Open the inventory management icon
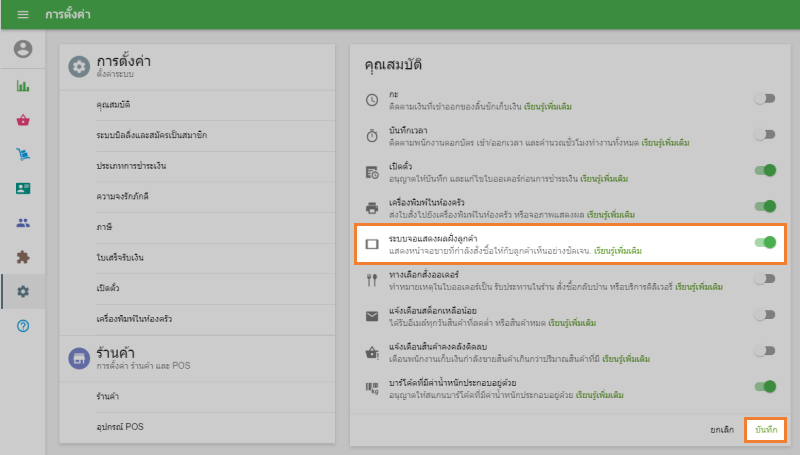 (23, 154)
